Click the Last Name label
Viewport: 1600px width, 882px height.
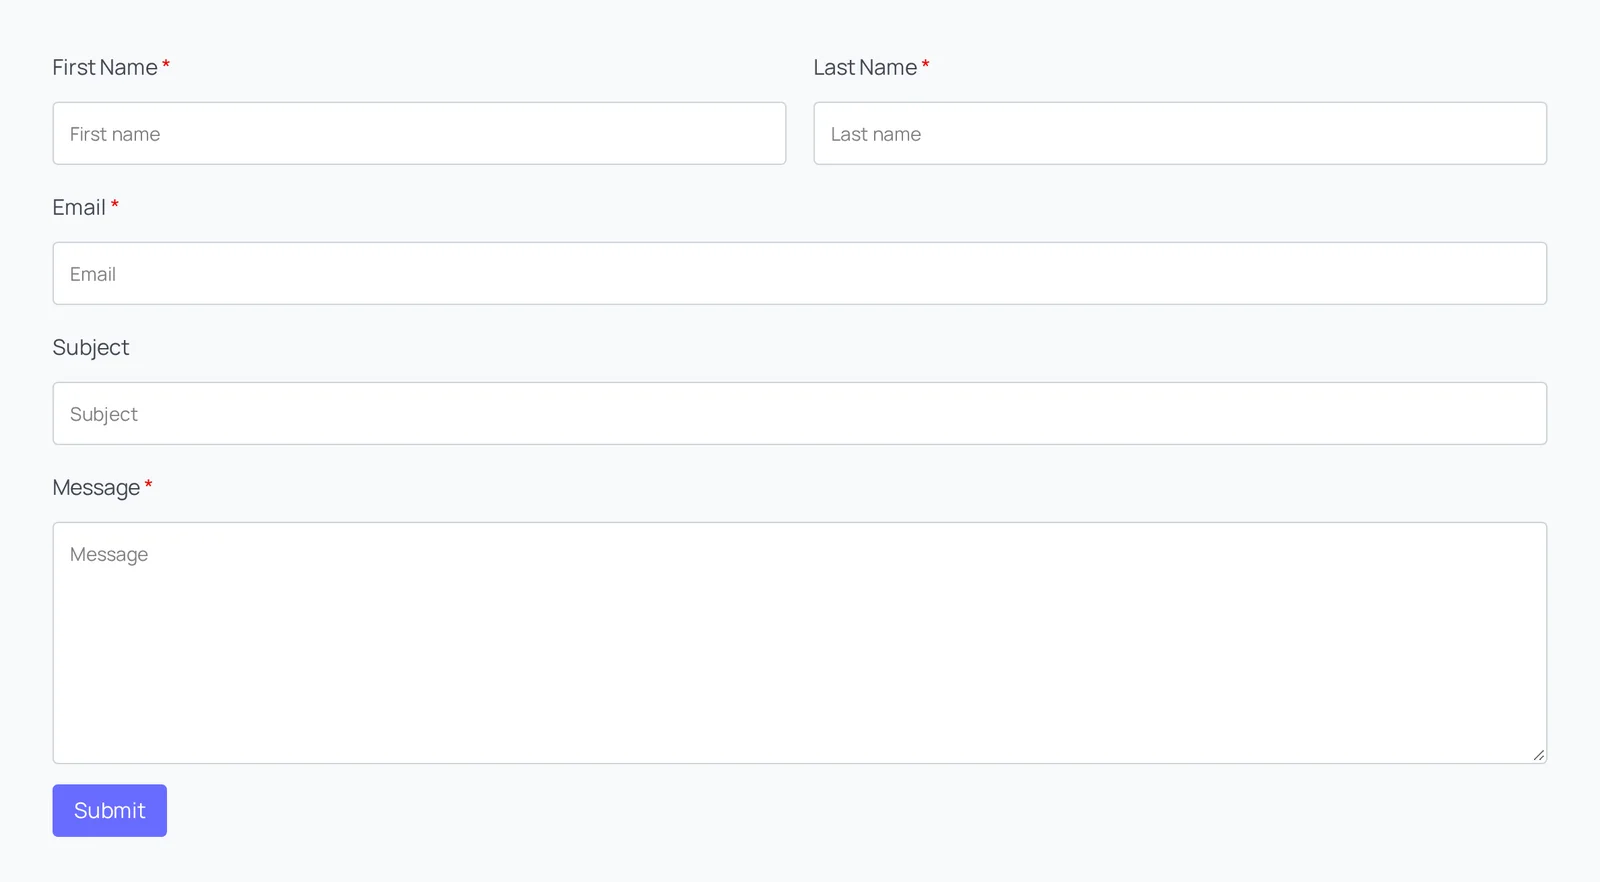tap(865, 67)
